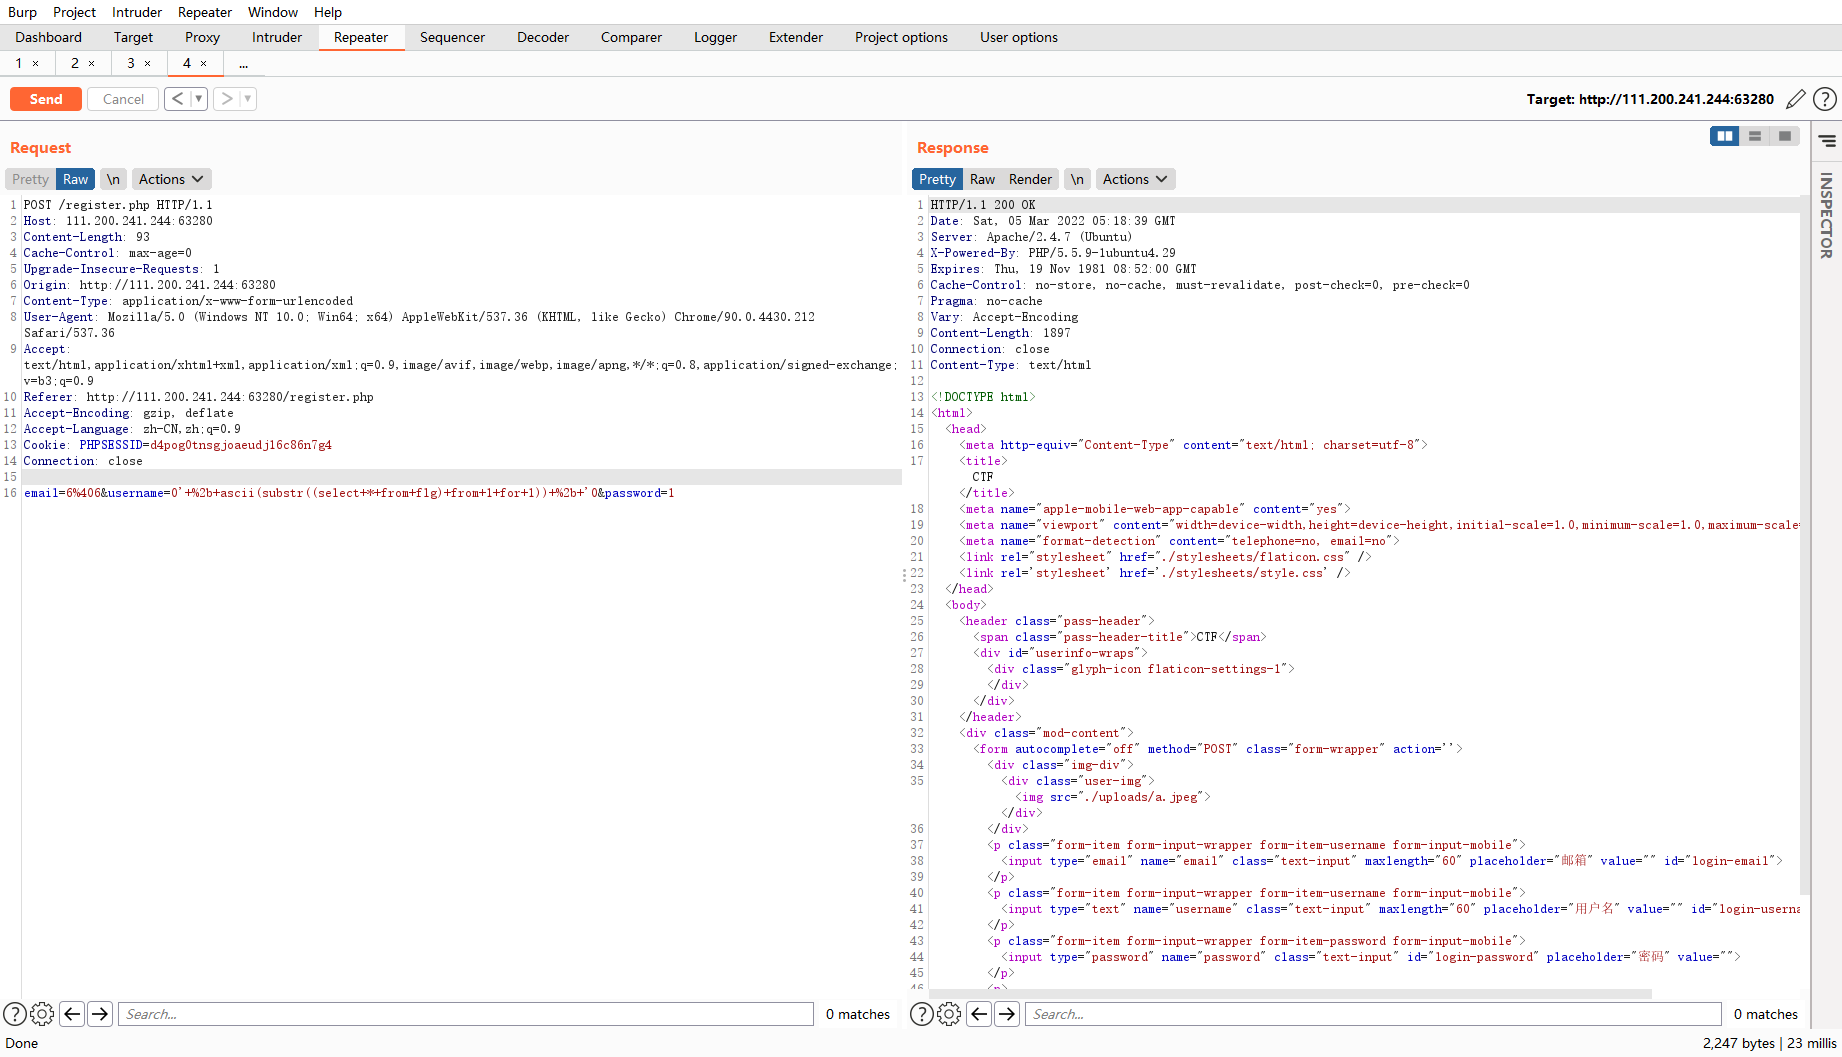Open request Actions dropdown
Viewport: 1842px width, 1057px height.
tap(171, 179)
